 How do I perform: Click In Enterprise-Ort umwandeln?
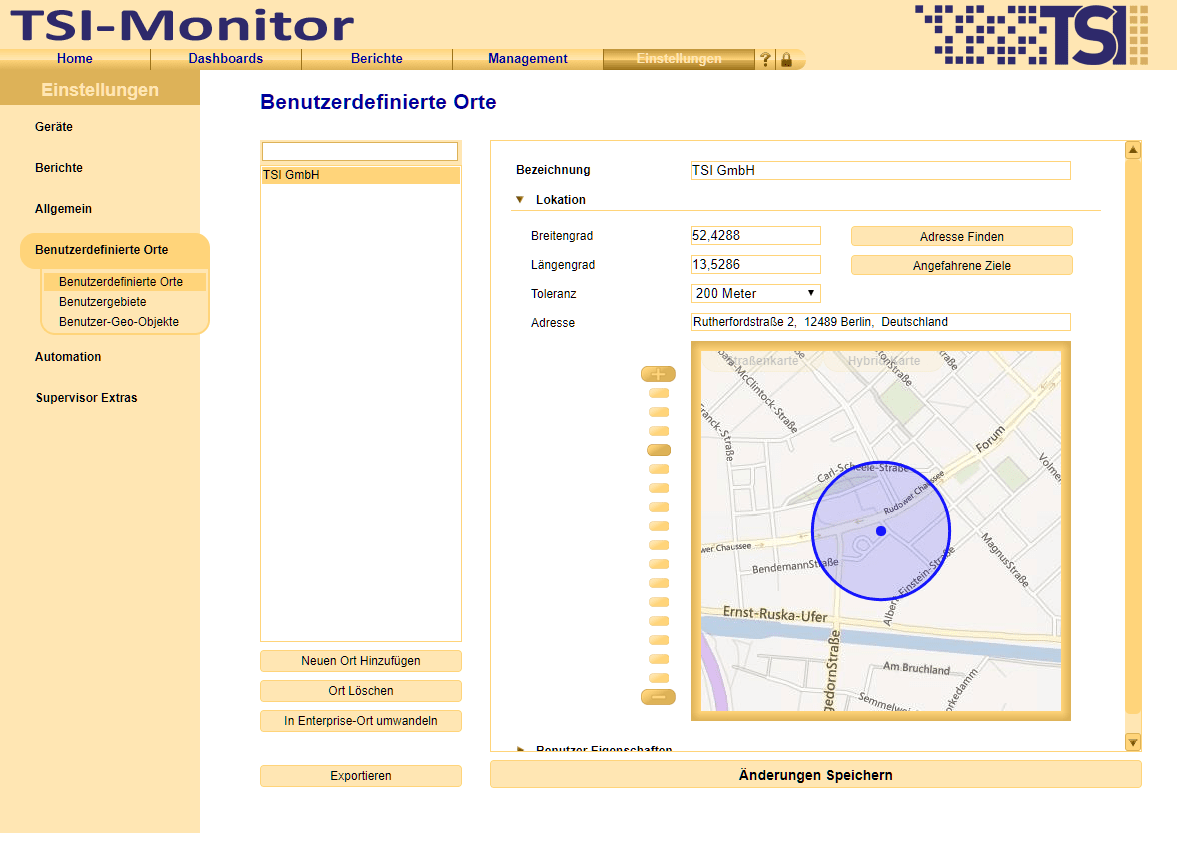click(361, 721)
